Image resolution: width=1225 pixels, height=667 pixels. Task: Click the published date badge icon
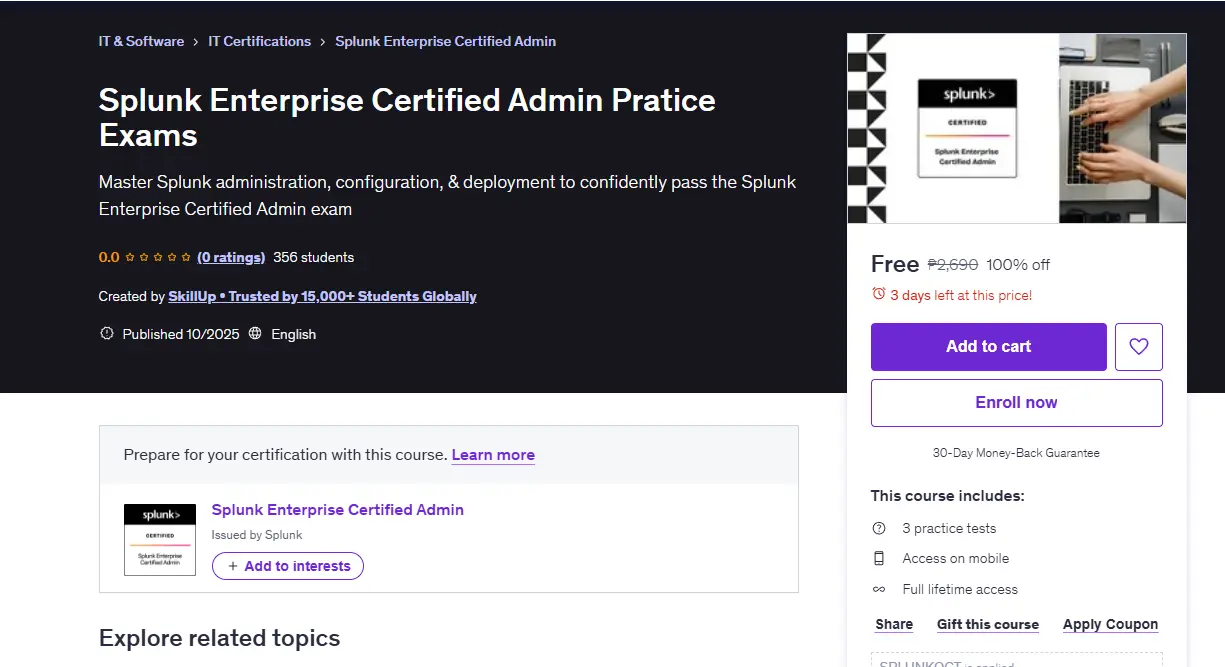[x=107, y=334]
